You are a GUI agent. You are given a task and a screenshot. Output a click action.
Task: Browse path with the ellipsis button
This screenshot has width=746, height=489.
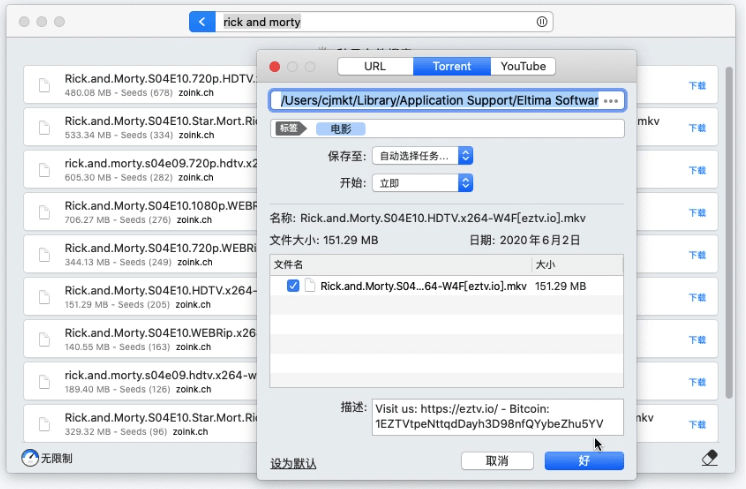pos(611,101)
